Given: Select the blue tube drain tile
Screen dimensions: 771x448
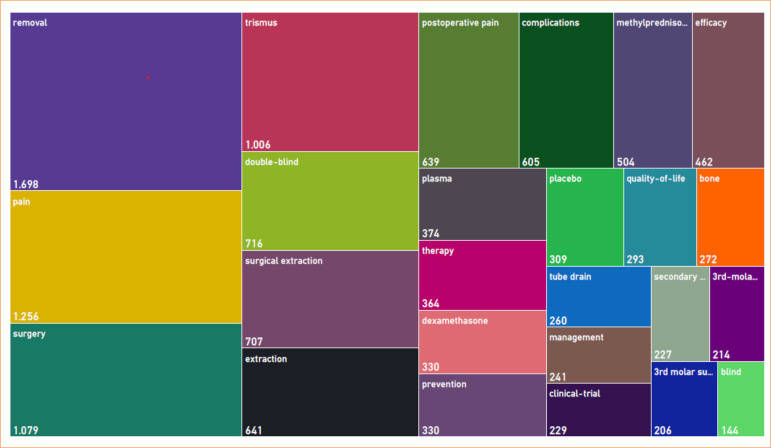Looking at the screenshot, I should pyautogui.click(x=598, y=297).
